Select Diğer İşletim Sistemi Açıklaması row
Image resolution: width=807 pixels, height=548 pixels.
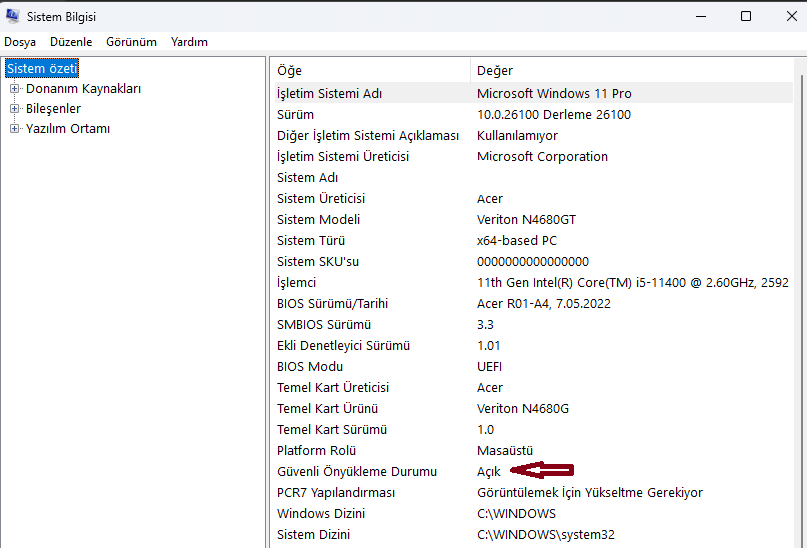click(534, 136)
